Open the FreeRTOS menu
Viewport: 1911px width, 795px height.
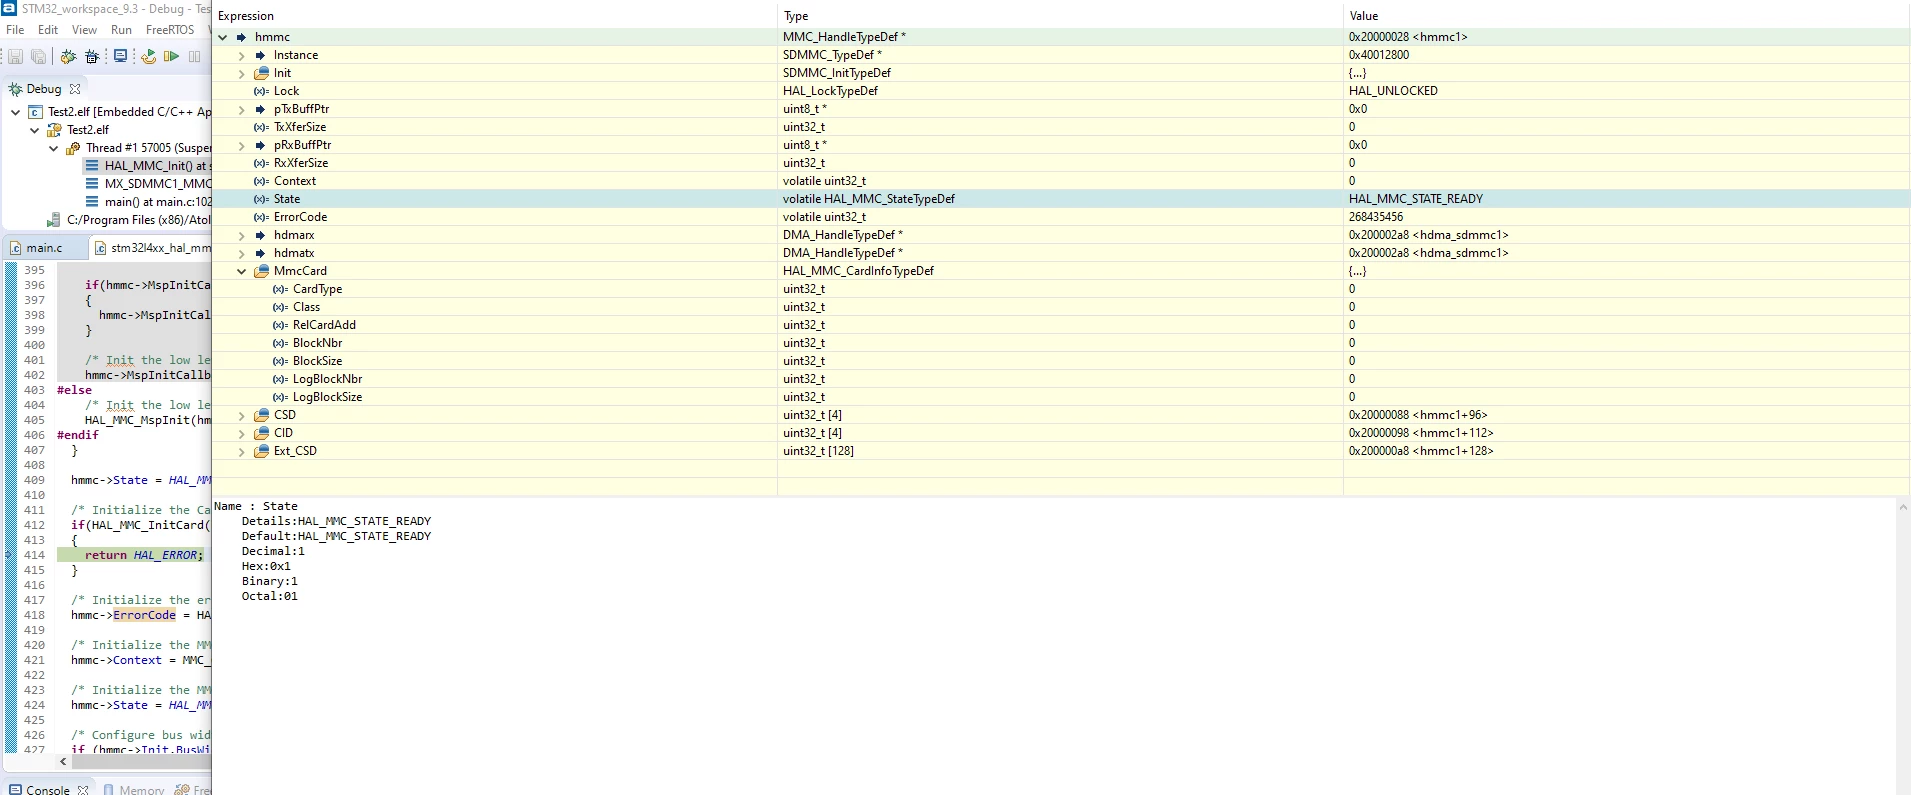click(x=170, y=30)
